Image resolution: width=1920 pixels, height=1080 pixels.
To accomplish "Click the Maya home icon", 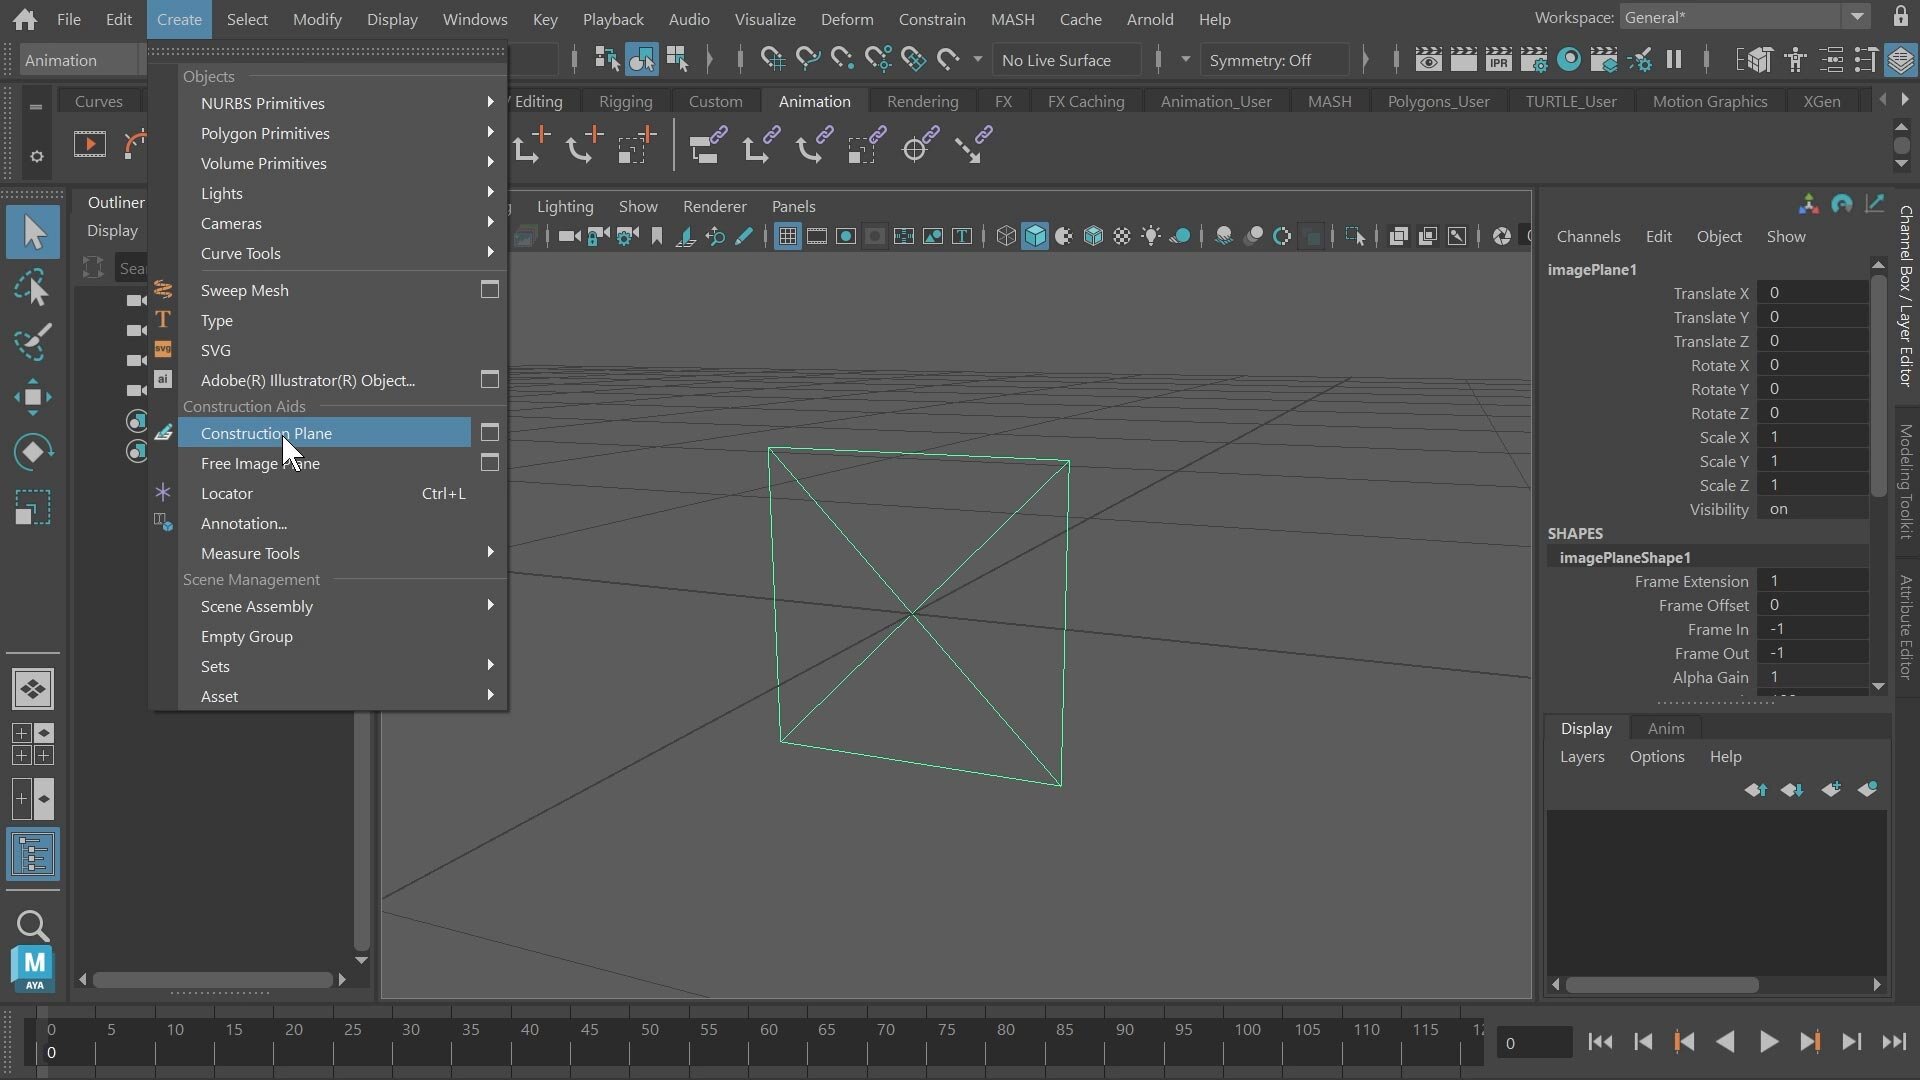I will click(x=25, y=19).
